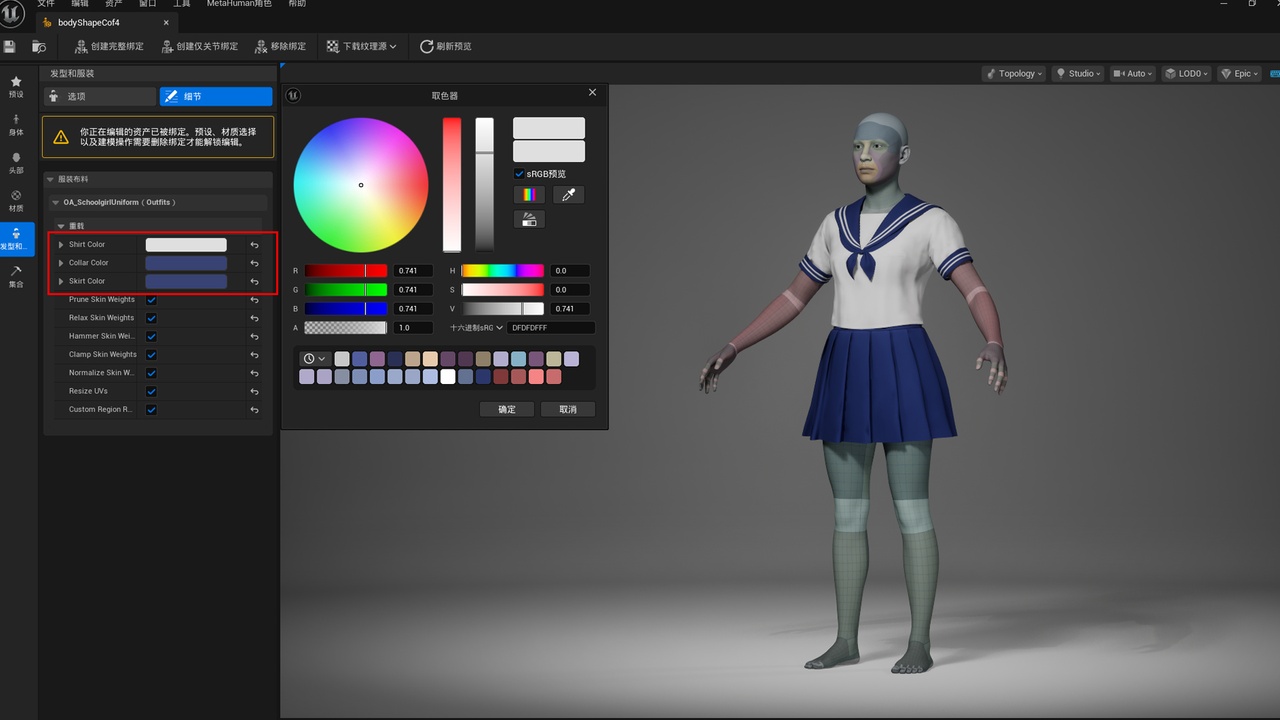Select the bodyShapeCof4 document tab
This screenshot has height=720, width=1280.
105,22
